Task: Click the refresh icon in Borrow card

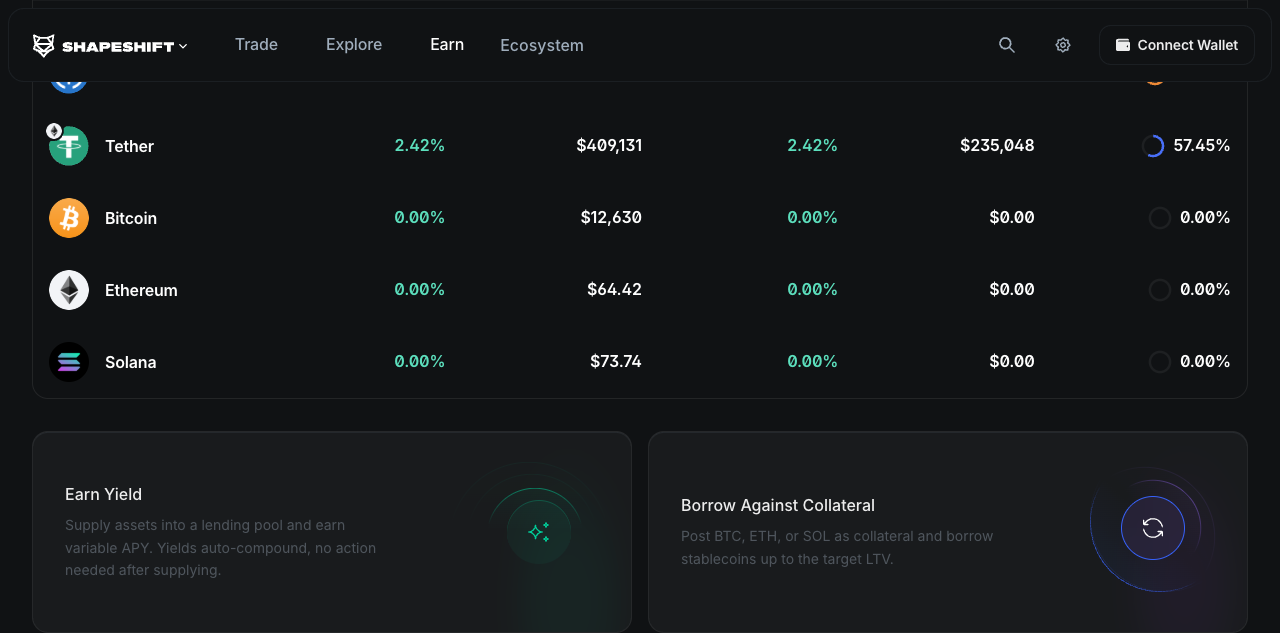Action: tap(1153, 528)
